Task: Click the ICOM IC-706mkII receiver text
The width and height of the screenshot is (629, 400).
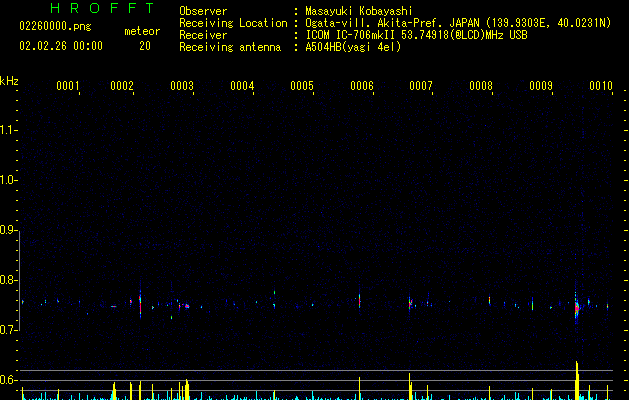Action: [416, 35]
